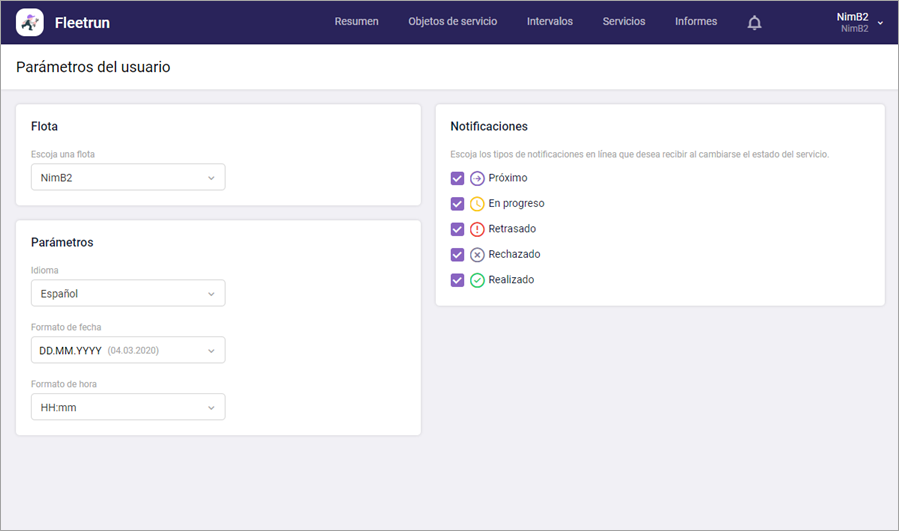Click the Realizado green checkmark icon
Viewport: 899px width, 531px height.
[477, 280]
